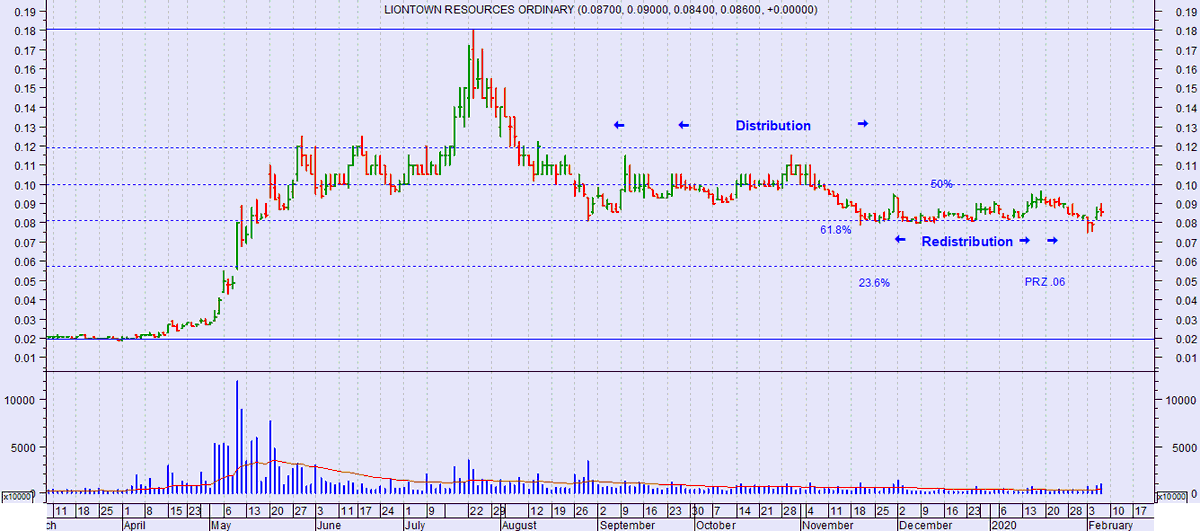Click the 23.6% retracement label
Viewport: 1200px width, 531px height.
tap(874, 283)
